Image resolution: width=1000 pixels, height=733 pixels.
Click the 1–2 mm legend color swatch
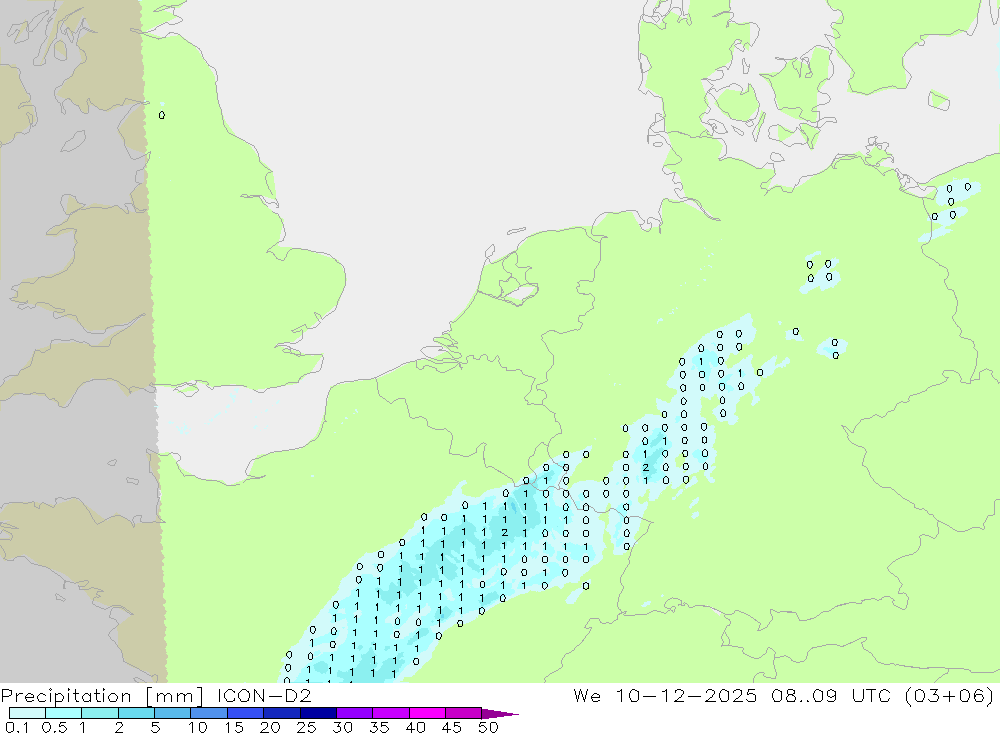coord(100,713)
